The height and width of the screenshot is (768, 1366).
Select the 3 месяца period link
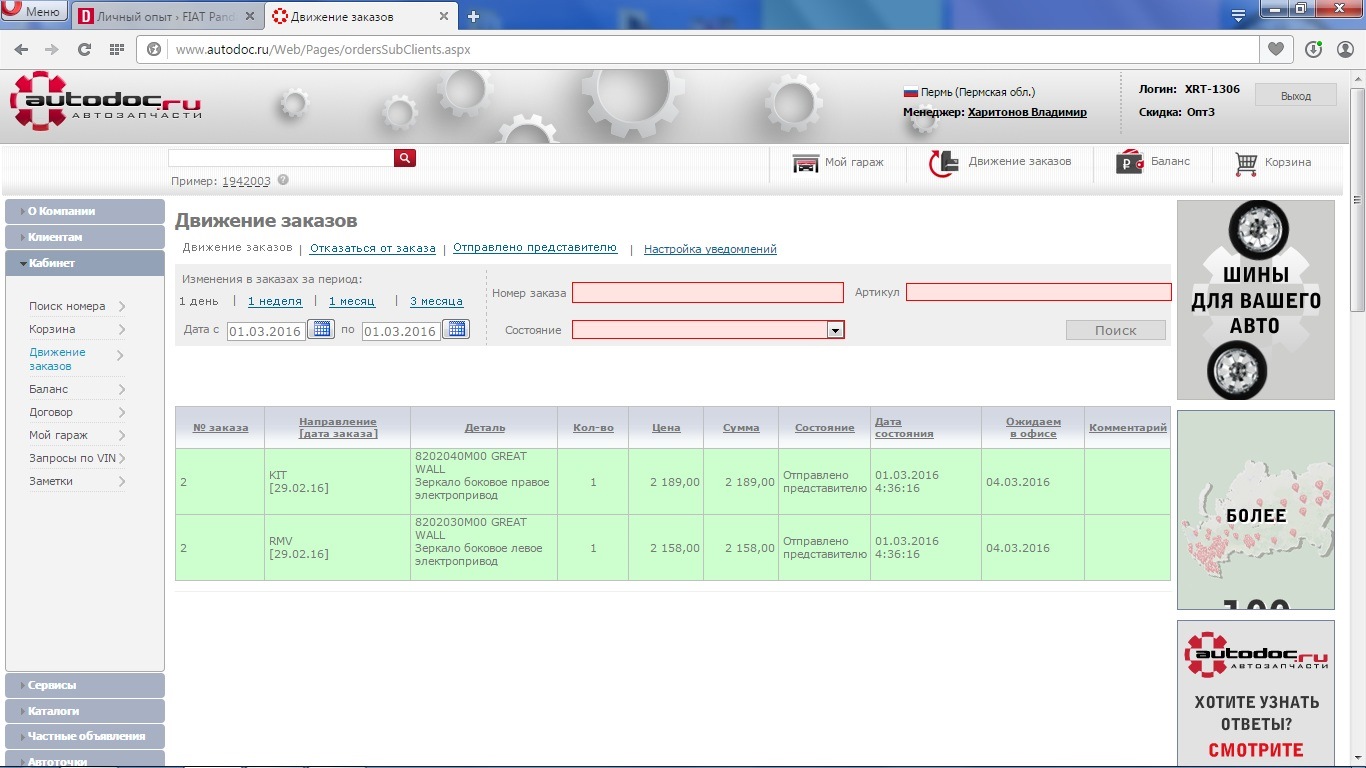tap(436, 301)
